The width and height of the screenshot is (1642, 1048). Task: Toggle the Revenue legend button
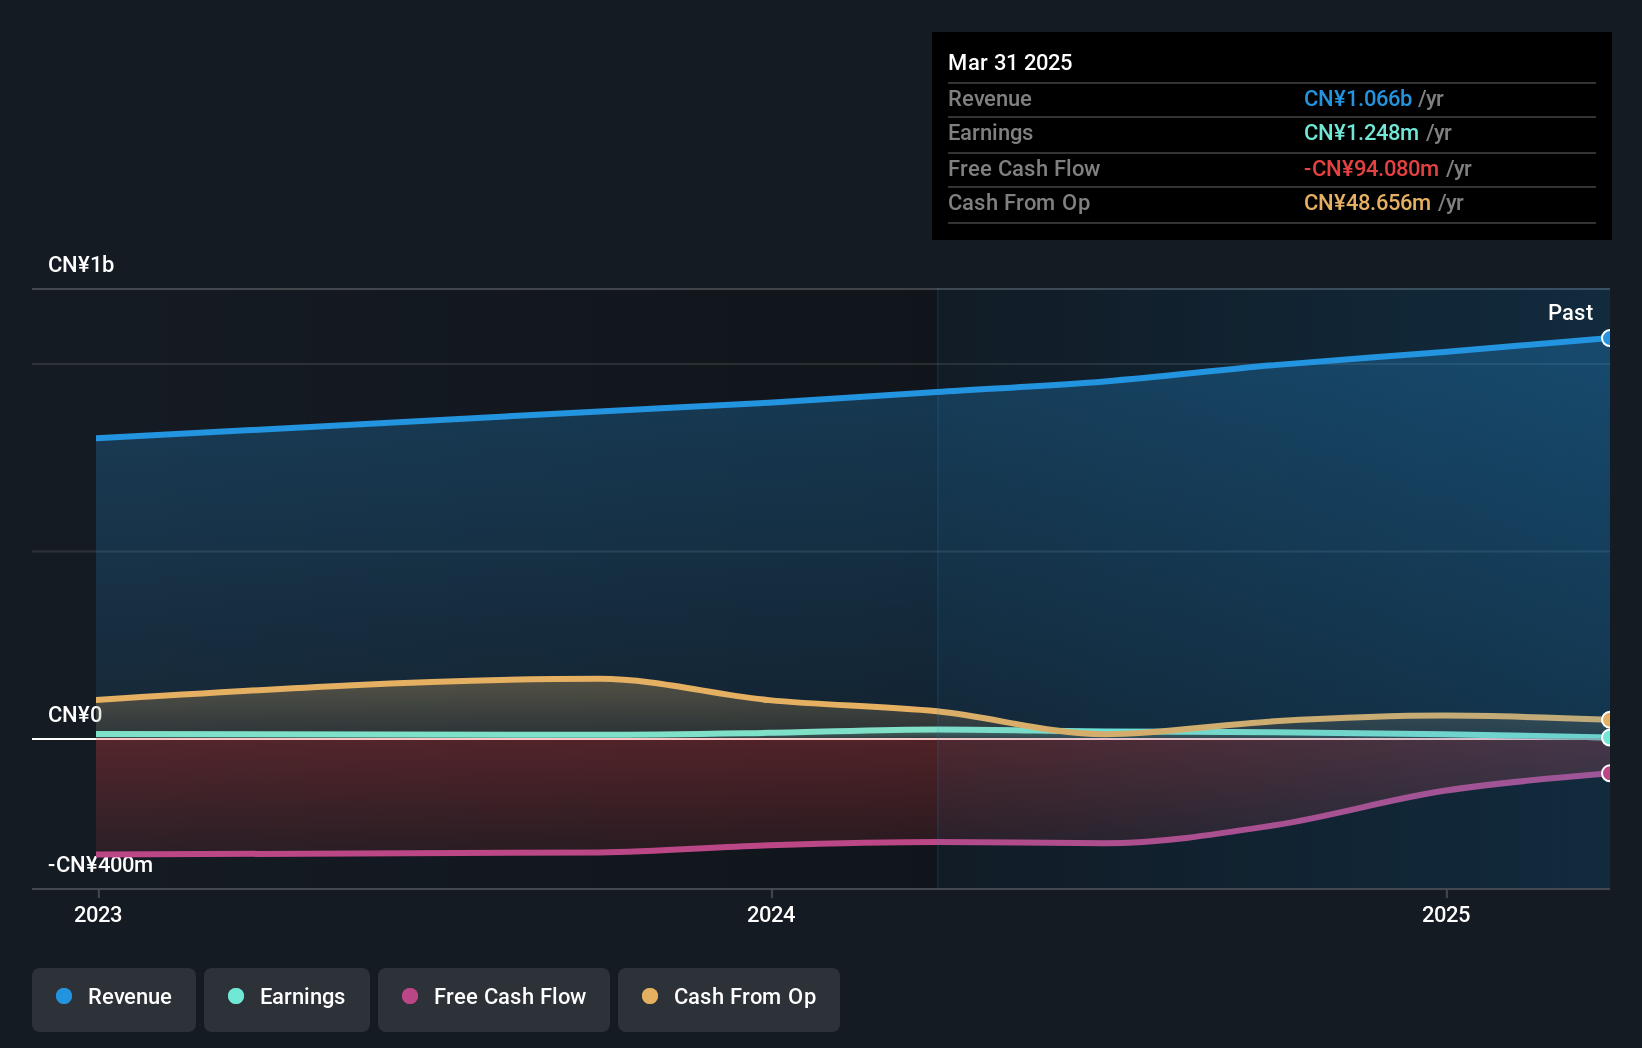click(x=114, y=999)
